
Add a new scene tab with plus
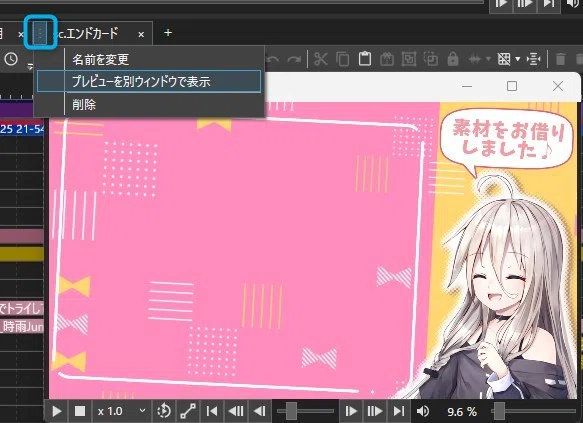pyautogui.click(x=168, y=33)
